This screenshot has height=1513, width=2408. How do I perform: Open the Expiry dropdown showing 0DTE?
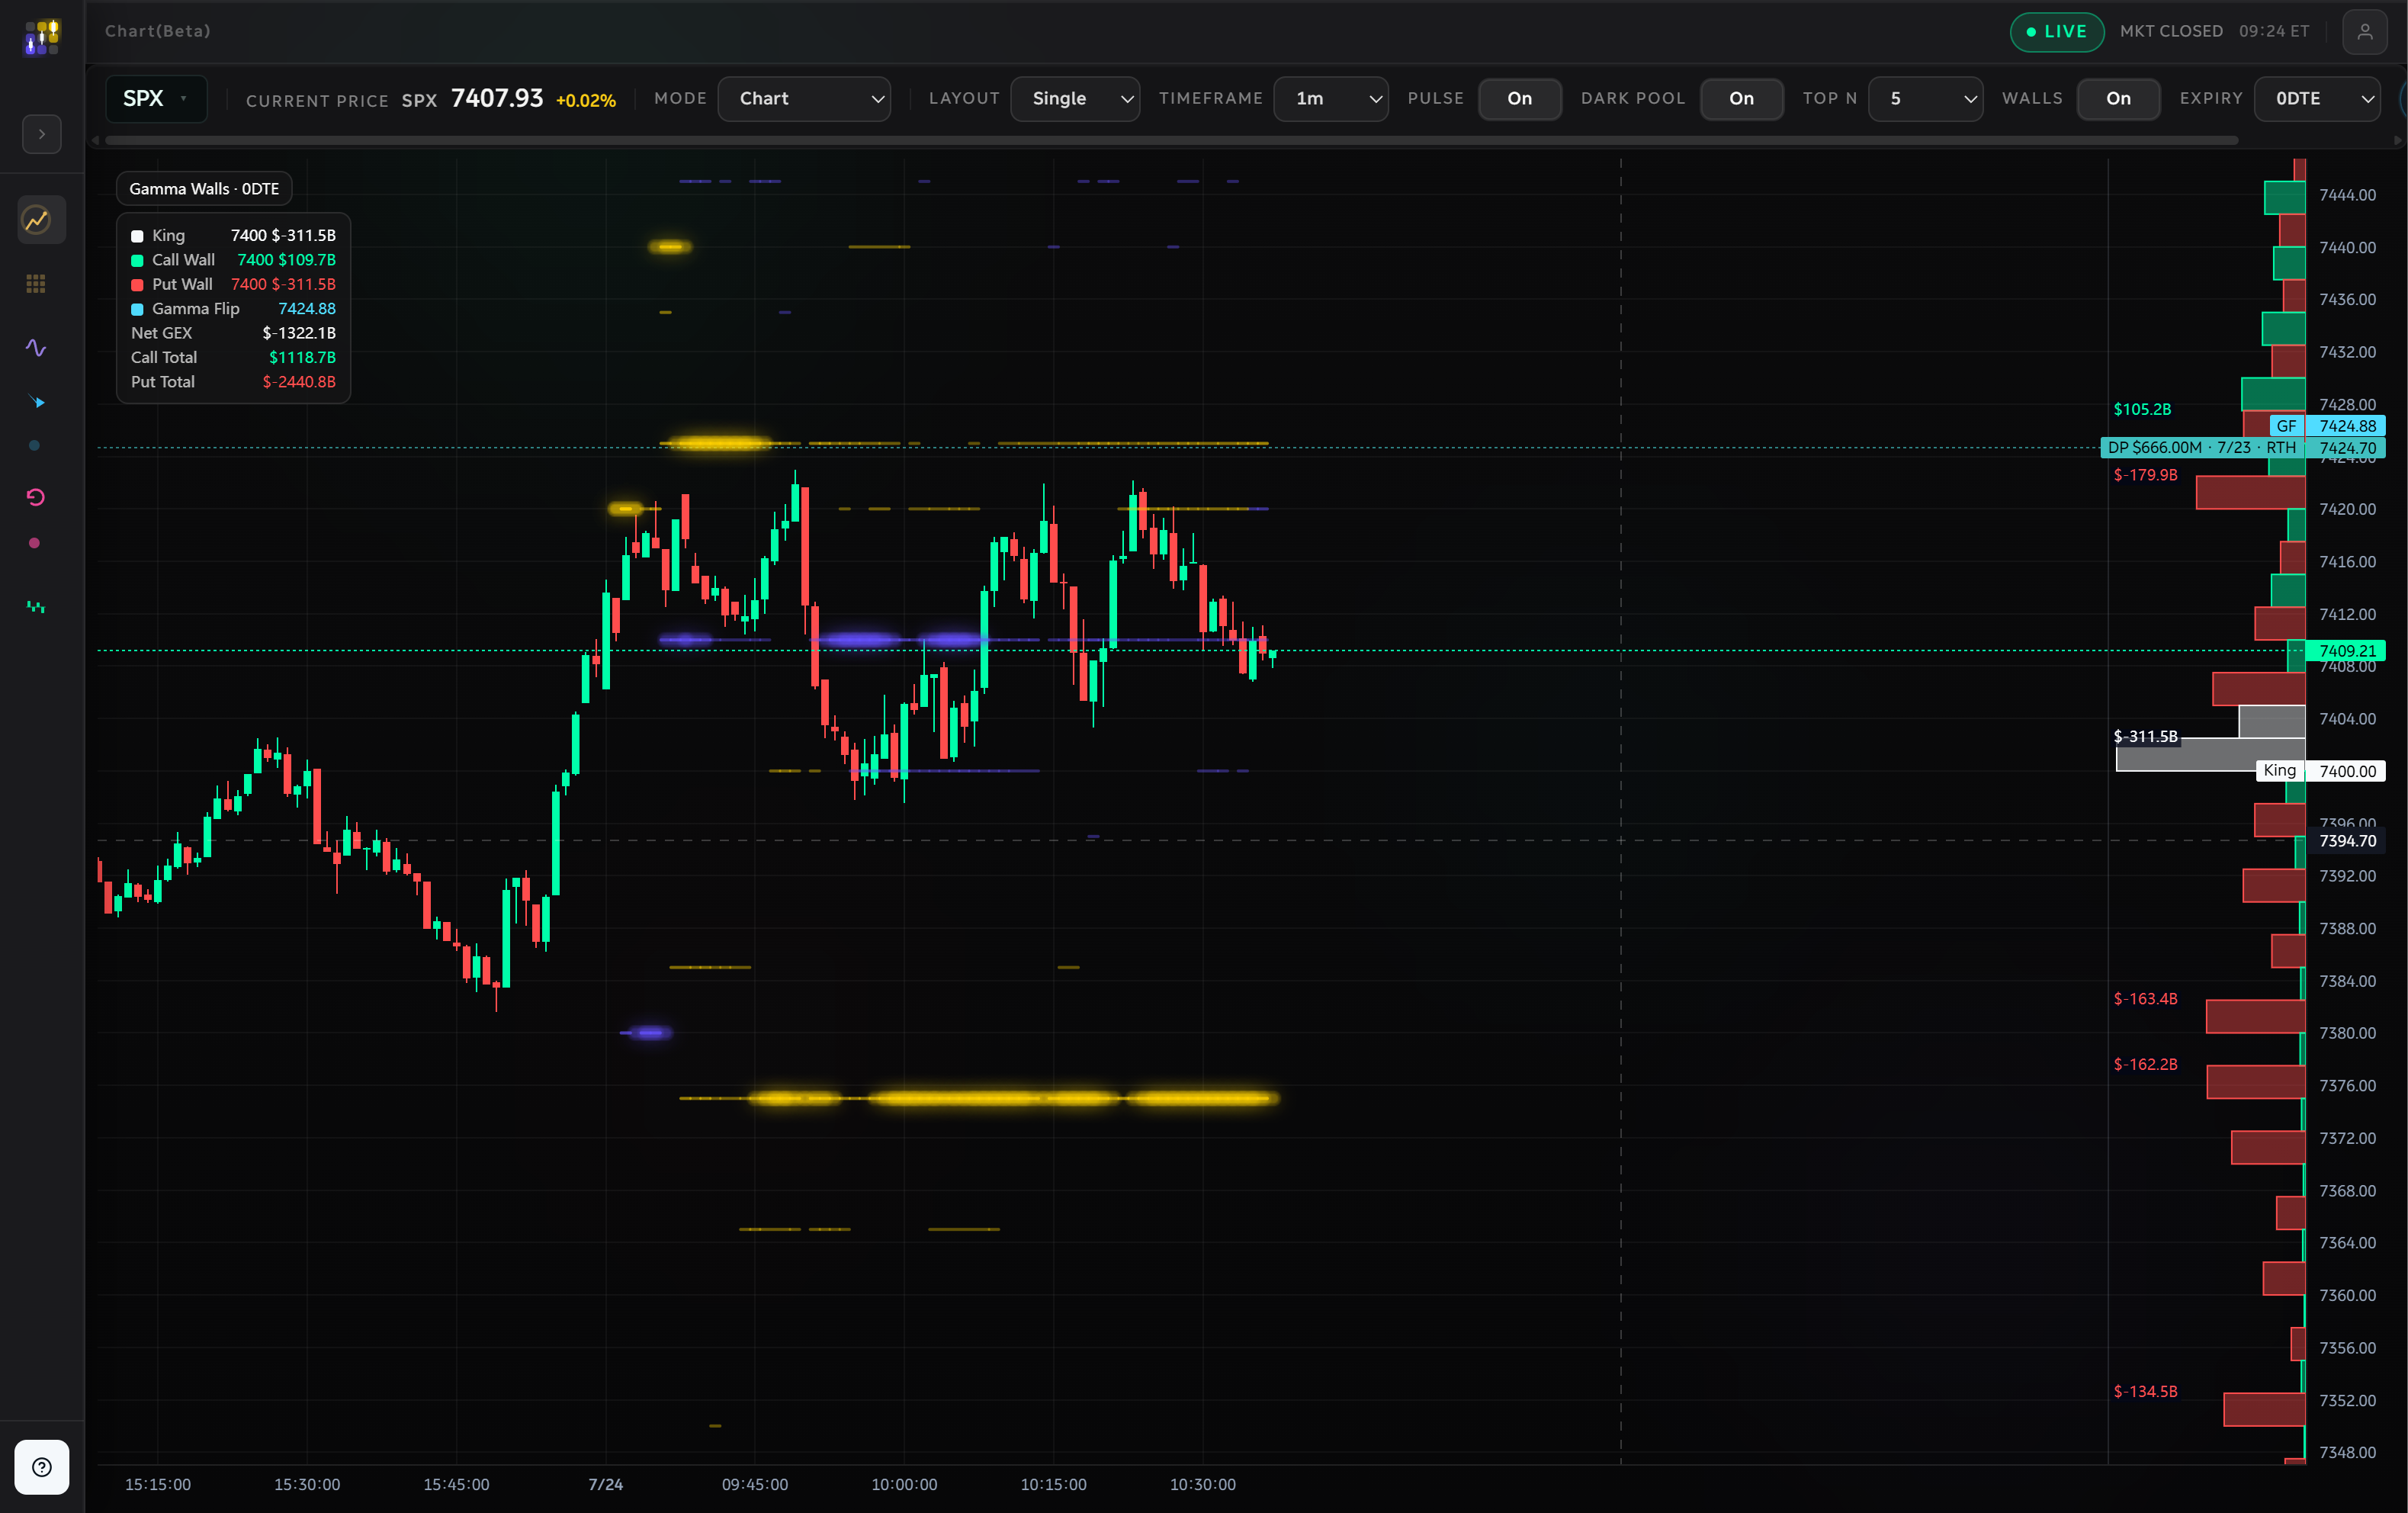tap(2317, 99)
